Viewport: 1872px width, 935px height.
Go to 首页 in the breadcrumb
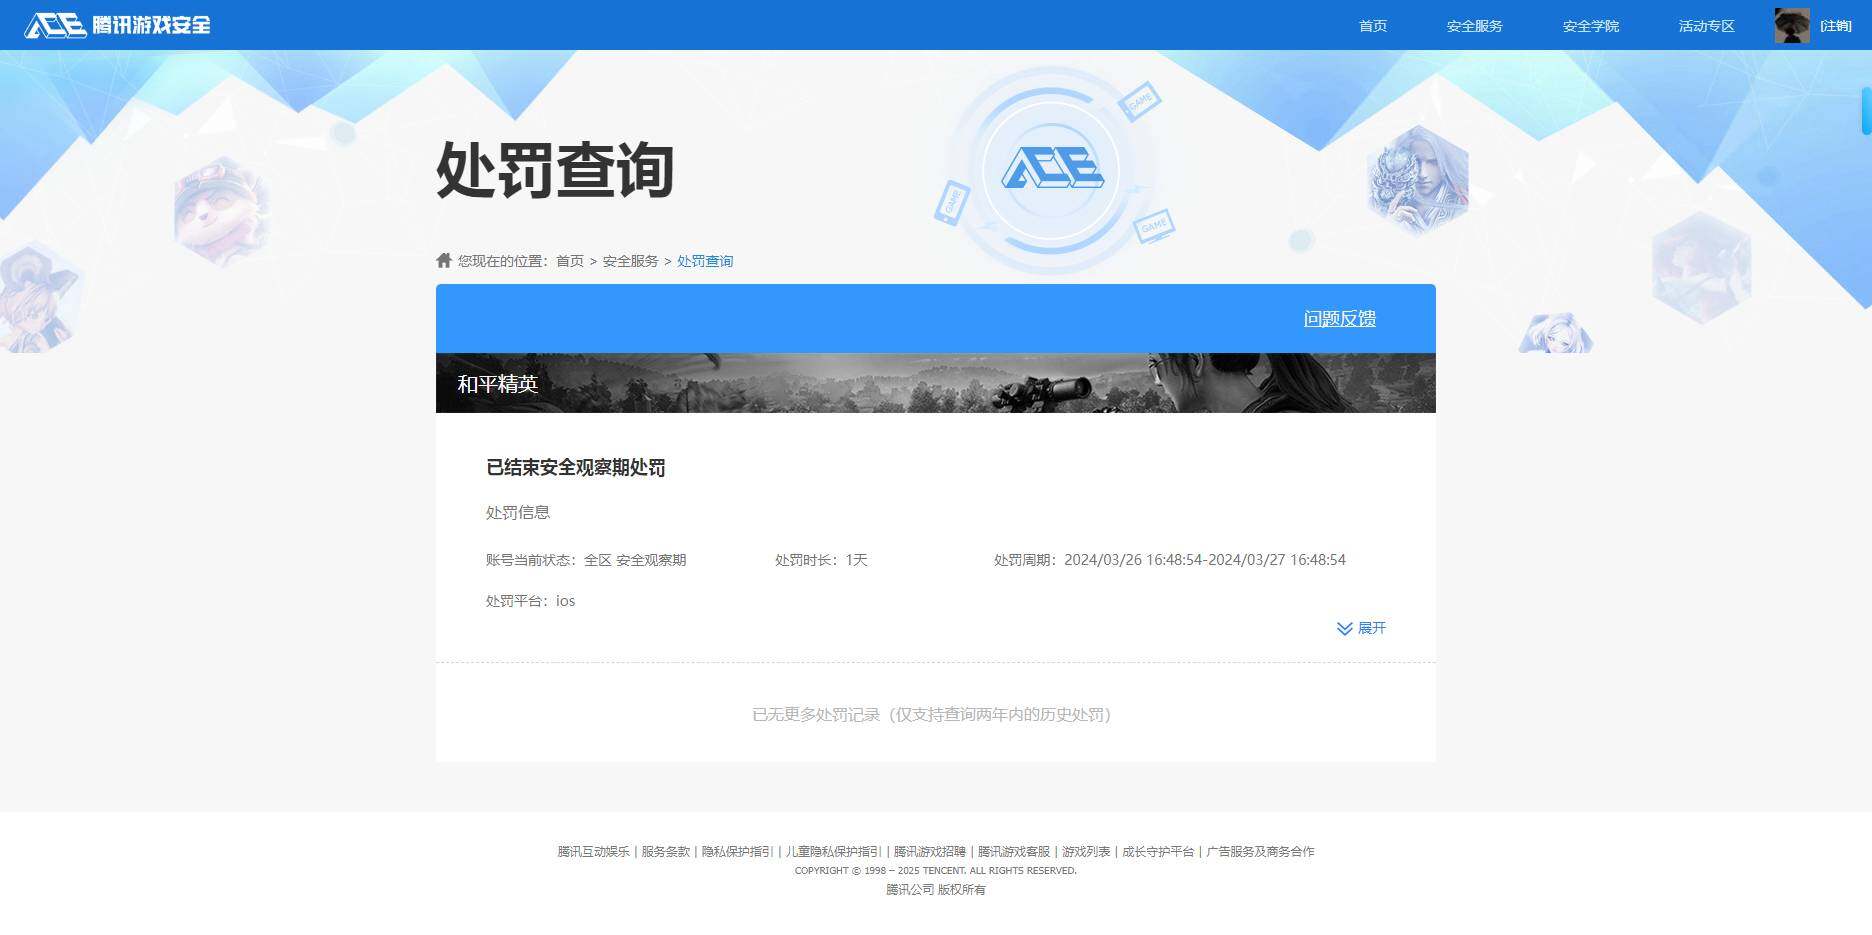click(x=570, y=261)
